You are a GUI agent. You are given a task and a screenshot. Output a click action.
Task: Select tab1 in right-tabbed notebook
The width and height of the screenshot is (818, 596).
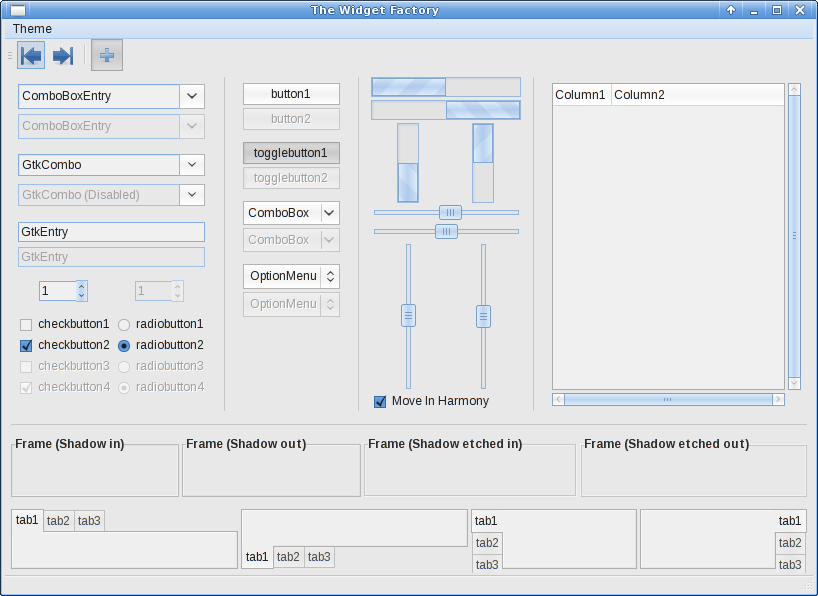(x=790, y=521)
